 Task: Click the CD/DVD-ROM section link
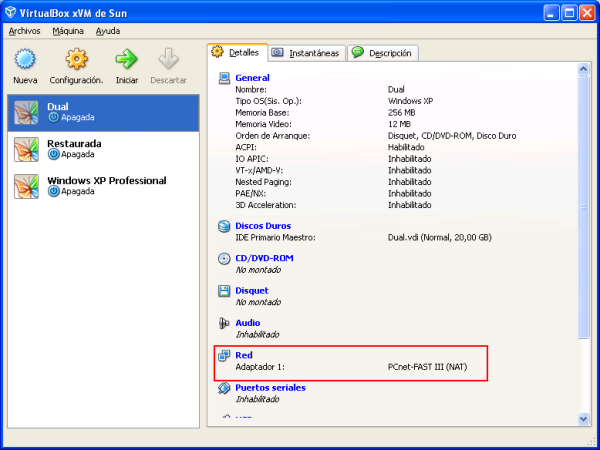coord(264,258)
